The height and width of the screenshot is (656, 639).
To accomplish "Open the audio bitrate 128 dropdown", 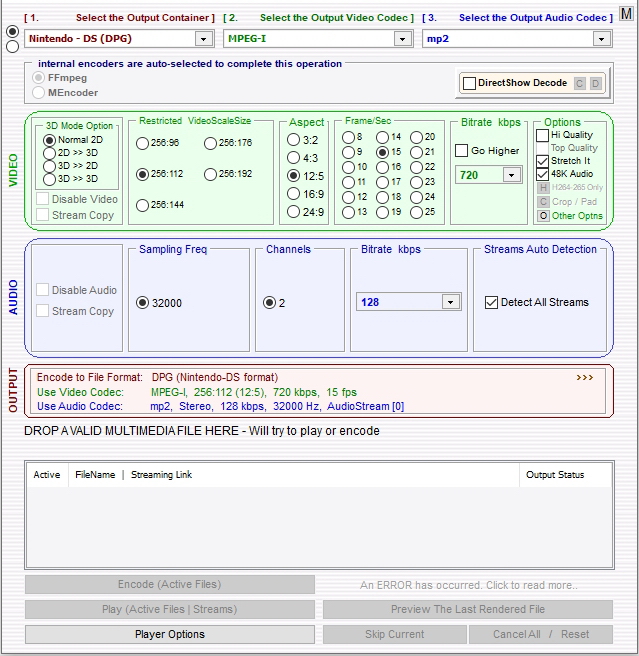I will pos(449,302).
